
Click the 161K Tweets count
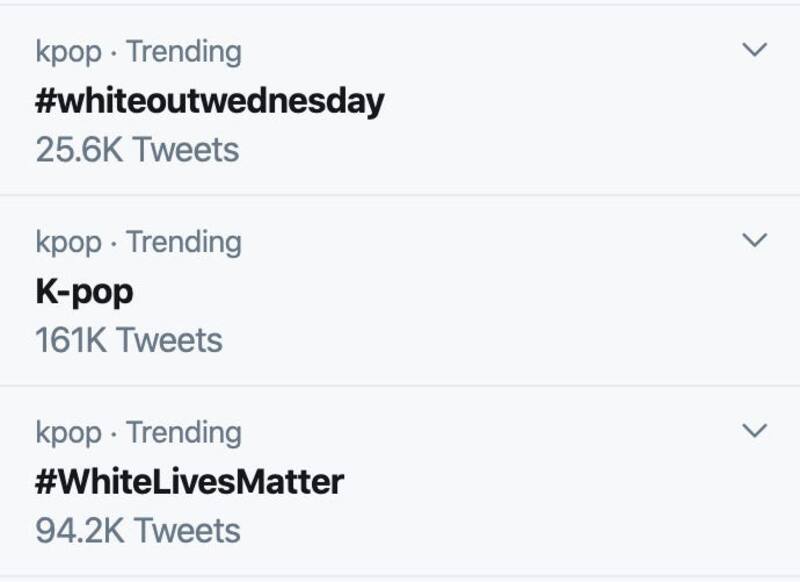tap(129, 341)
